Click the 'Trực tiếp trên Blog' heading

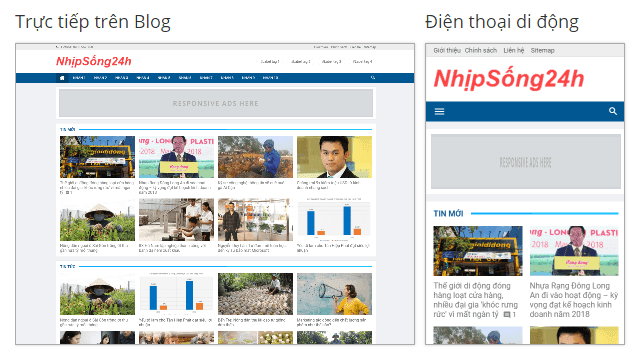[93, 22]
